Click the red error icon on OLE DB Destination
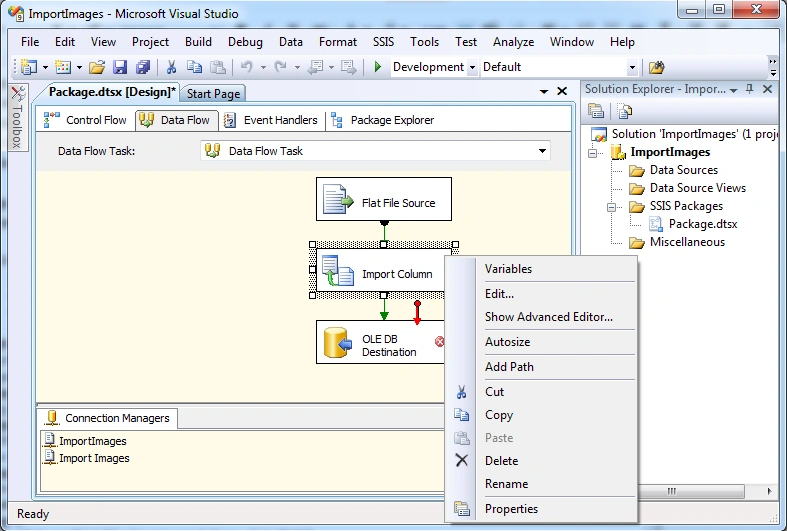This screenshot has width=787, height=531. 439,342
